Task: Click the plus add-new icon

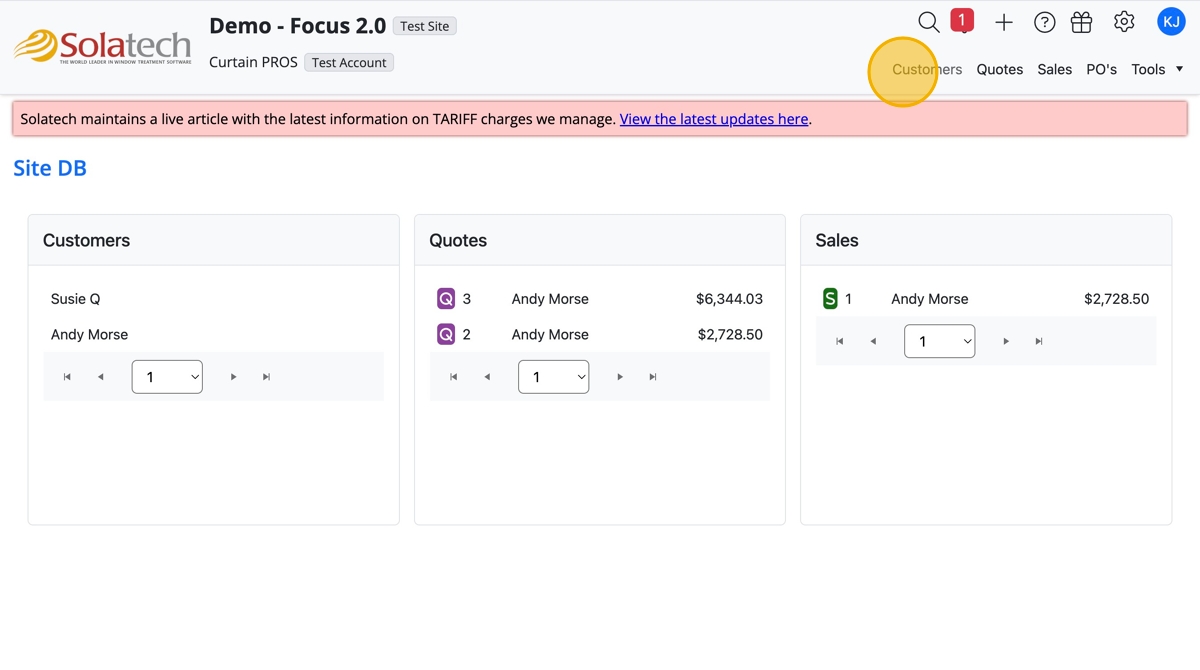Action: click(1004, 22)
